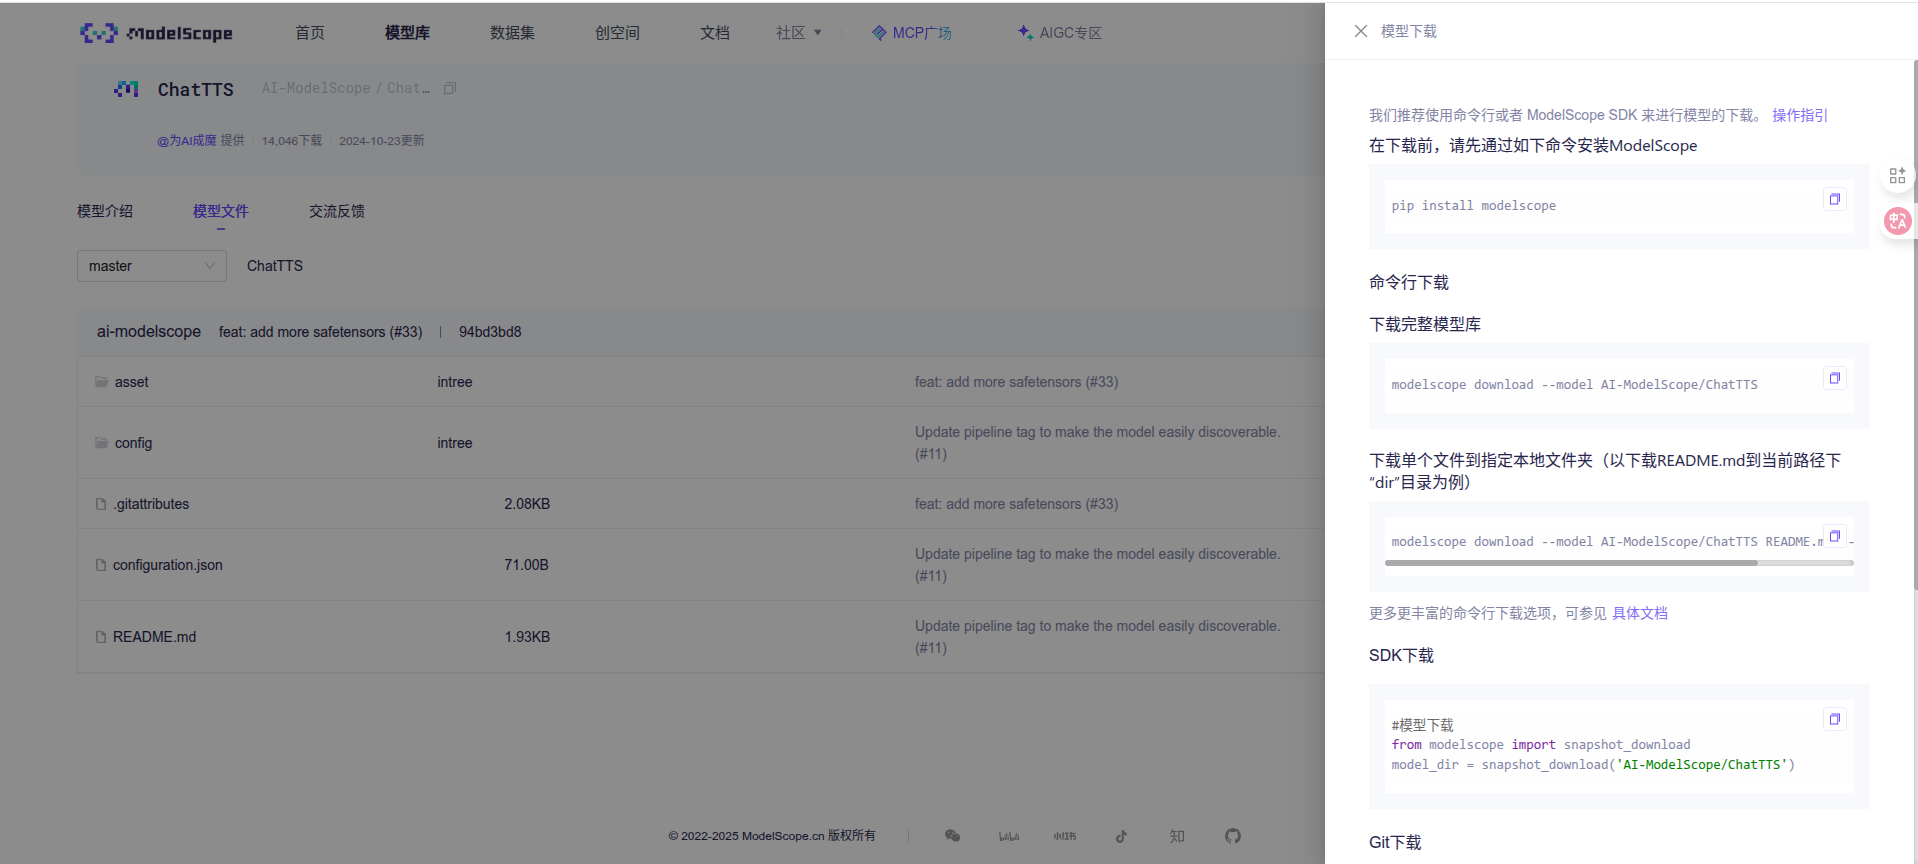Click the AI-ModelScope / Chat… path text
The width and height of the screenshot is (1918, 864).
coord(346,88)
